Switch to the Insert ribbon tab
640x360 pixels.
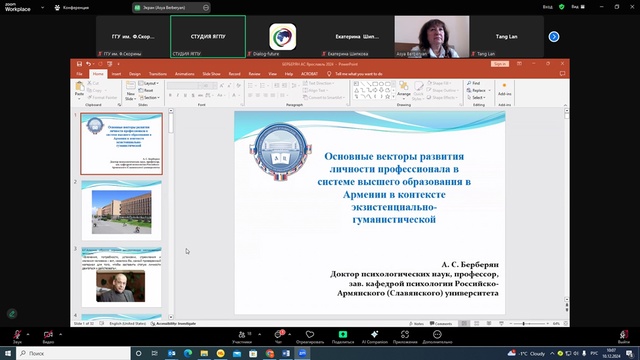(116, 74)
